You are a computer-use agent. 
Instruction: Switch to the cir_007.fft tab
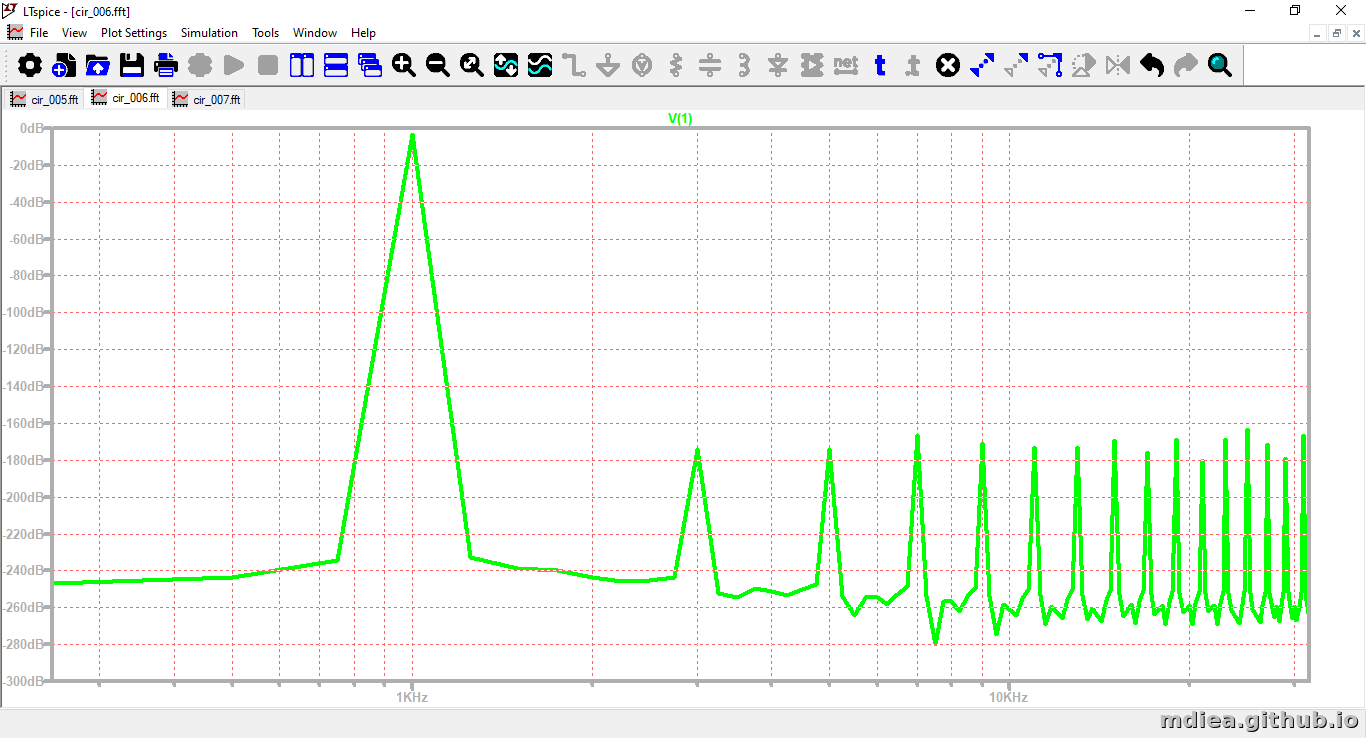pyautogui.click(x=206, y=99)
